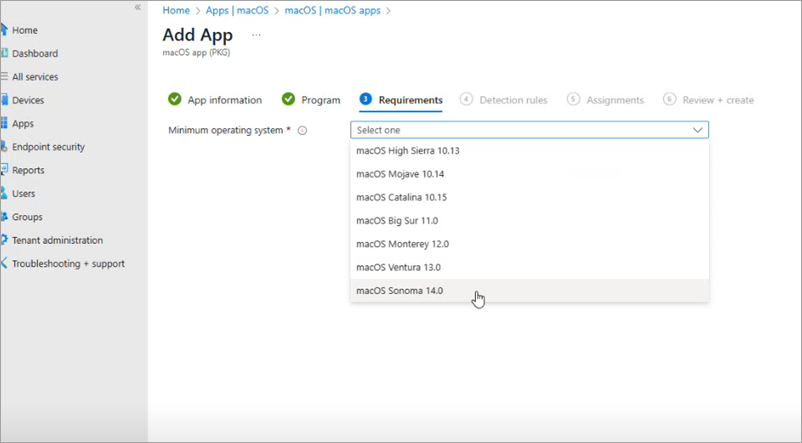Click the step 5 circle for Assignments
This screenshot has height=443, width=802.
[573, 99]
